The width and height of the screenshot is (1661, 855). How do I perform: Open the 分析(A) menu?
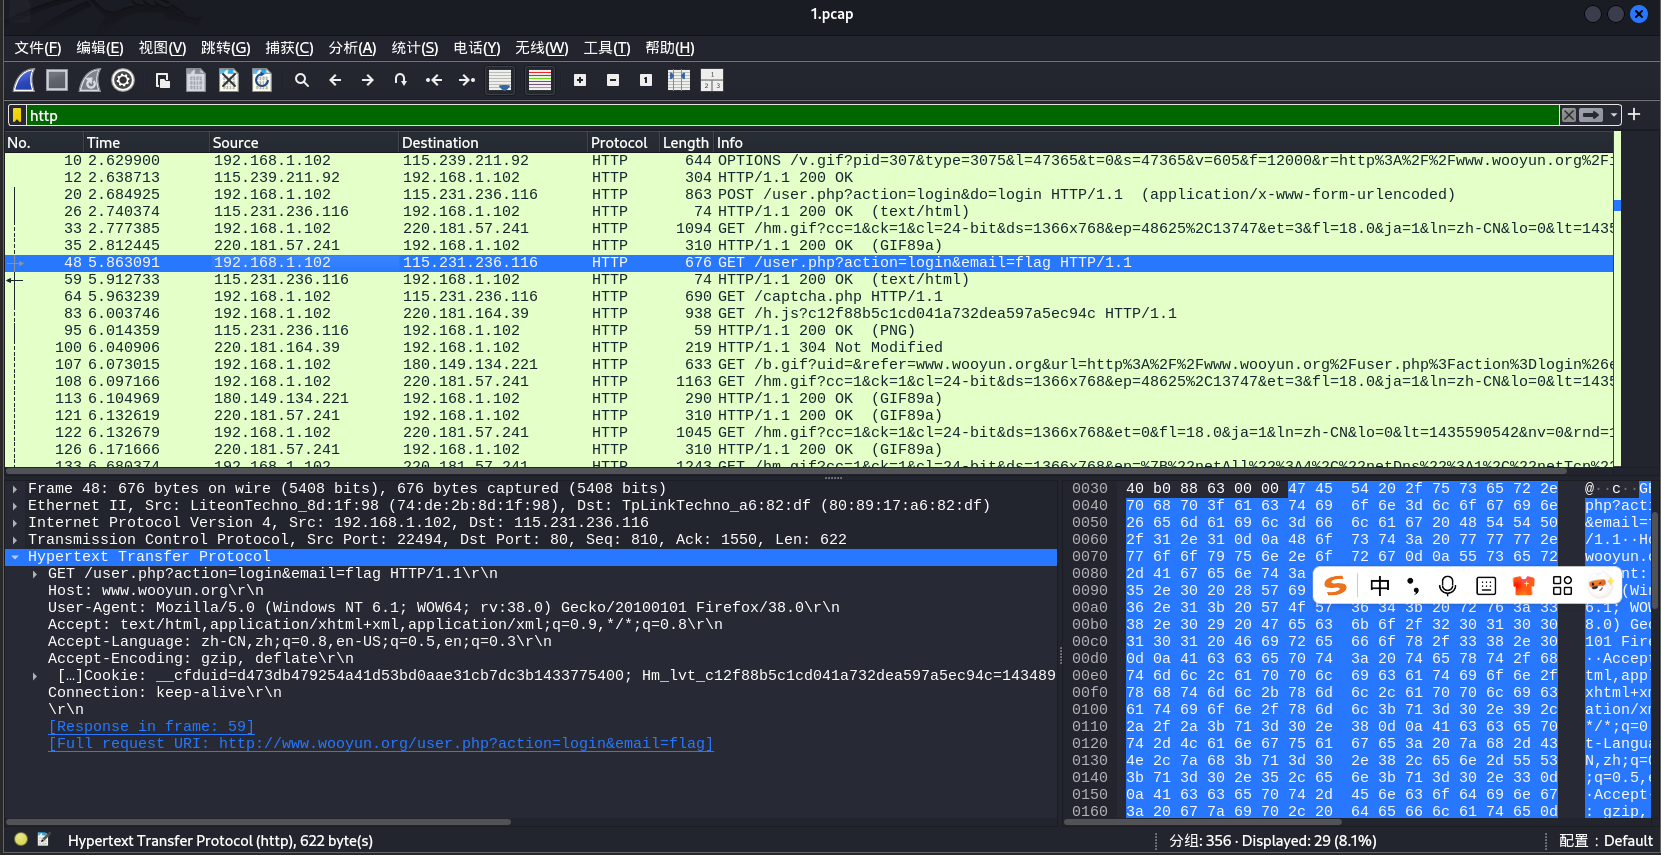[352, 48]
